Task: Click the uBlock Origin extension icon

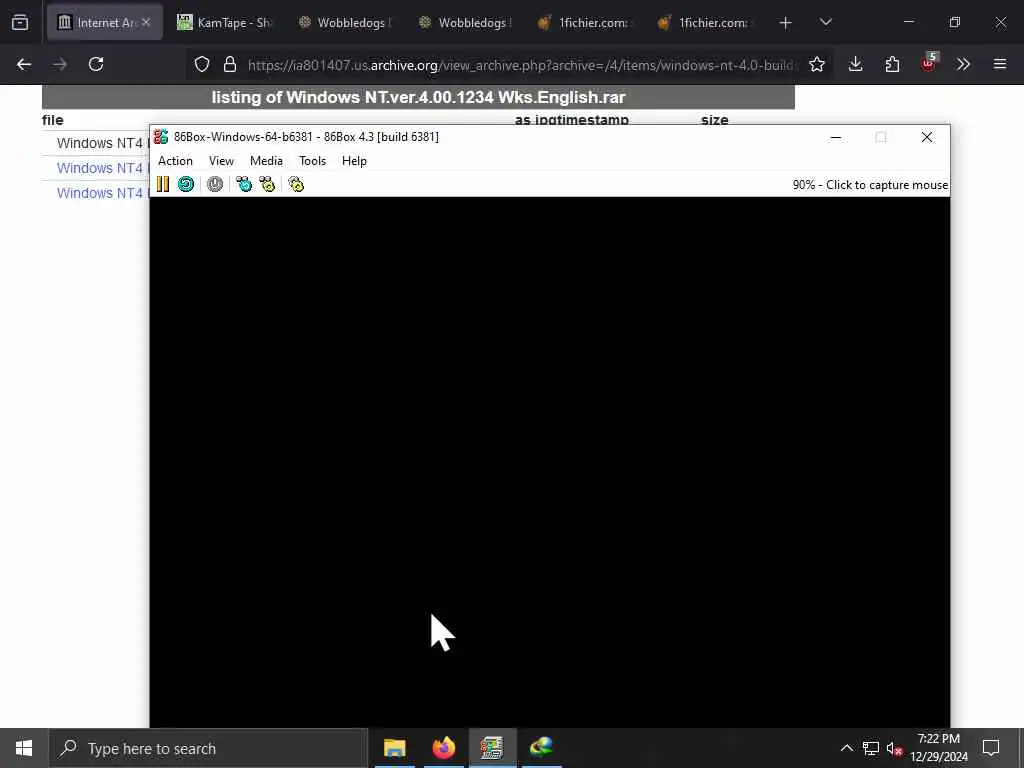Action: pos(928,64)
